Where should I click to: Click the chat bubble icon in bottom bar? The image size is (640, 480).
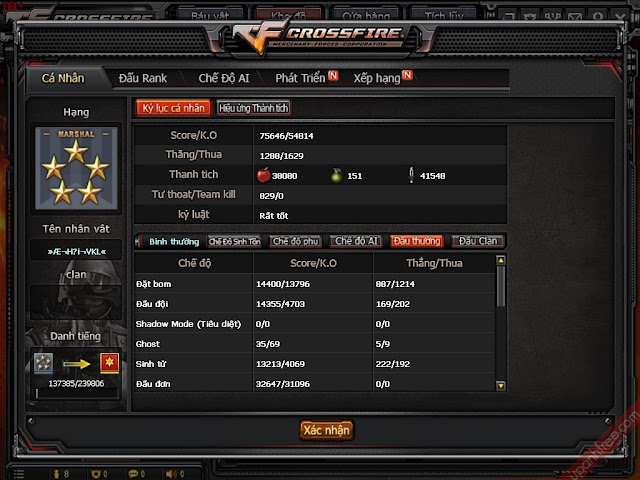point(133,474)
